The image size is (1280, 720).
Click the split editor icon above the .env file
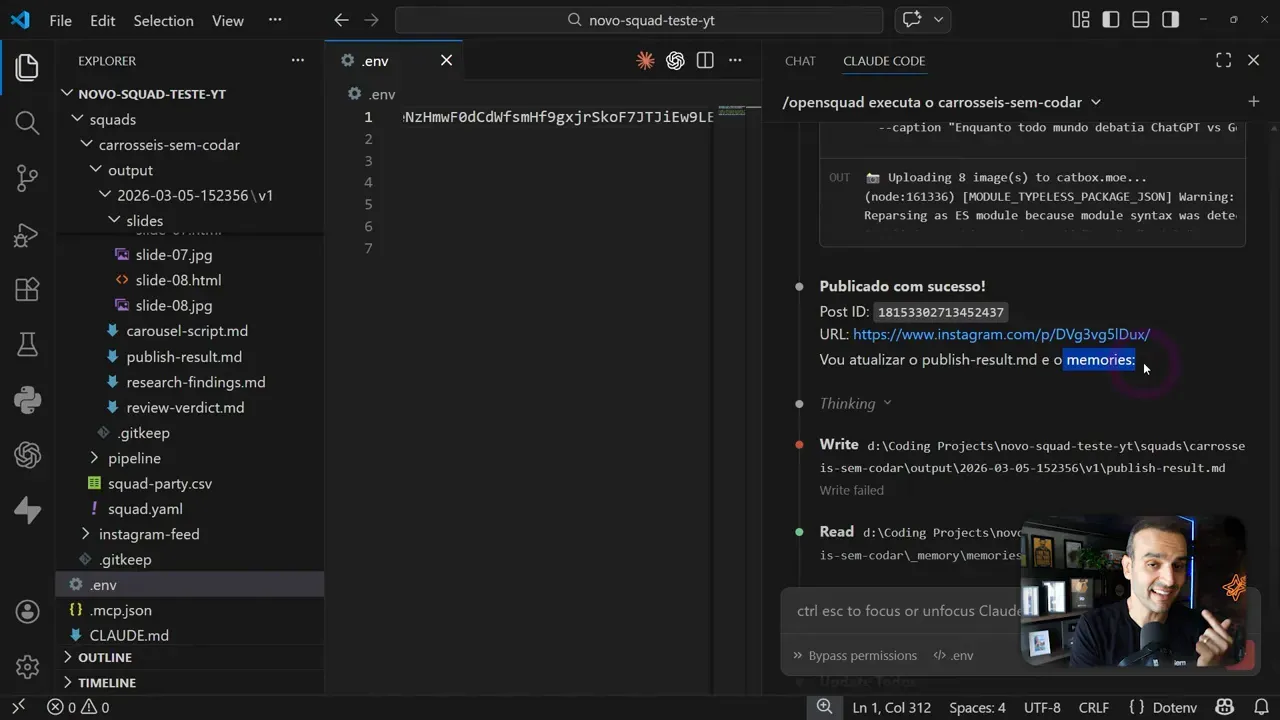point(705,60)
